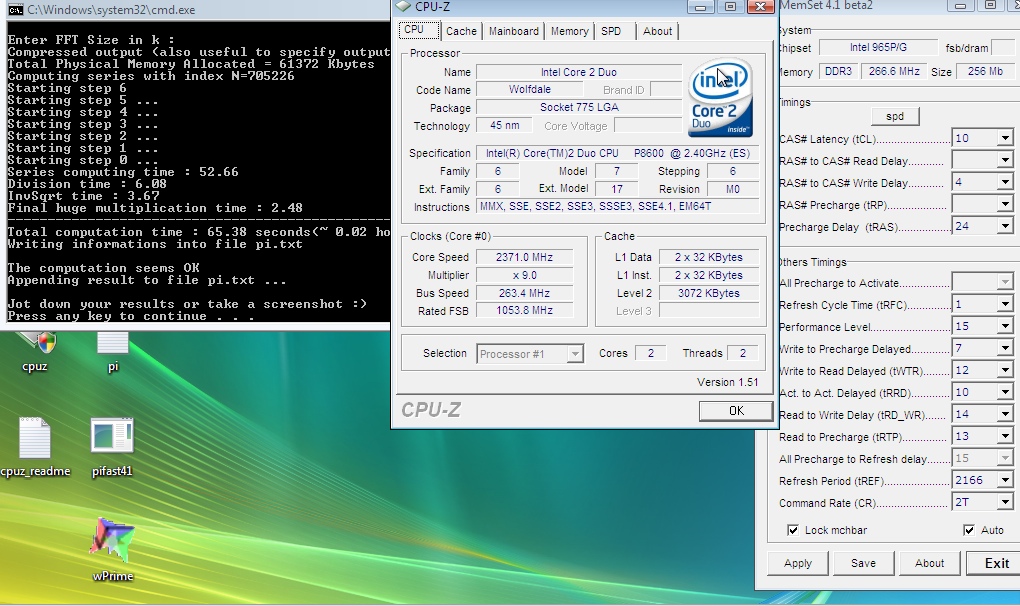
Task: Click the Multiplier value x 9.0
Action: tap(524, 275)
